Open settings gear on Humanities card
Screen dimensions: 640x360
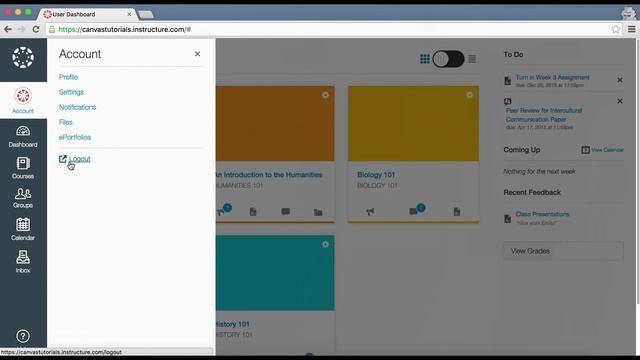point(325,95)
